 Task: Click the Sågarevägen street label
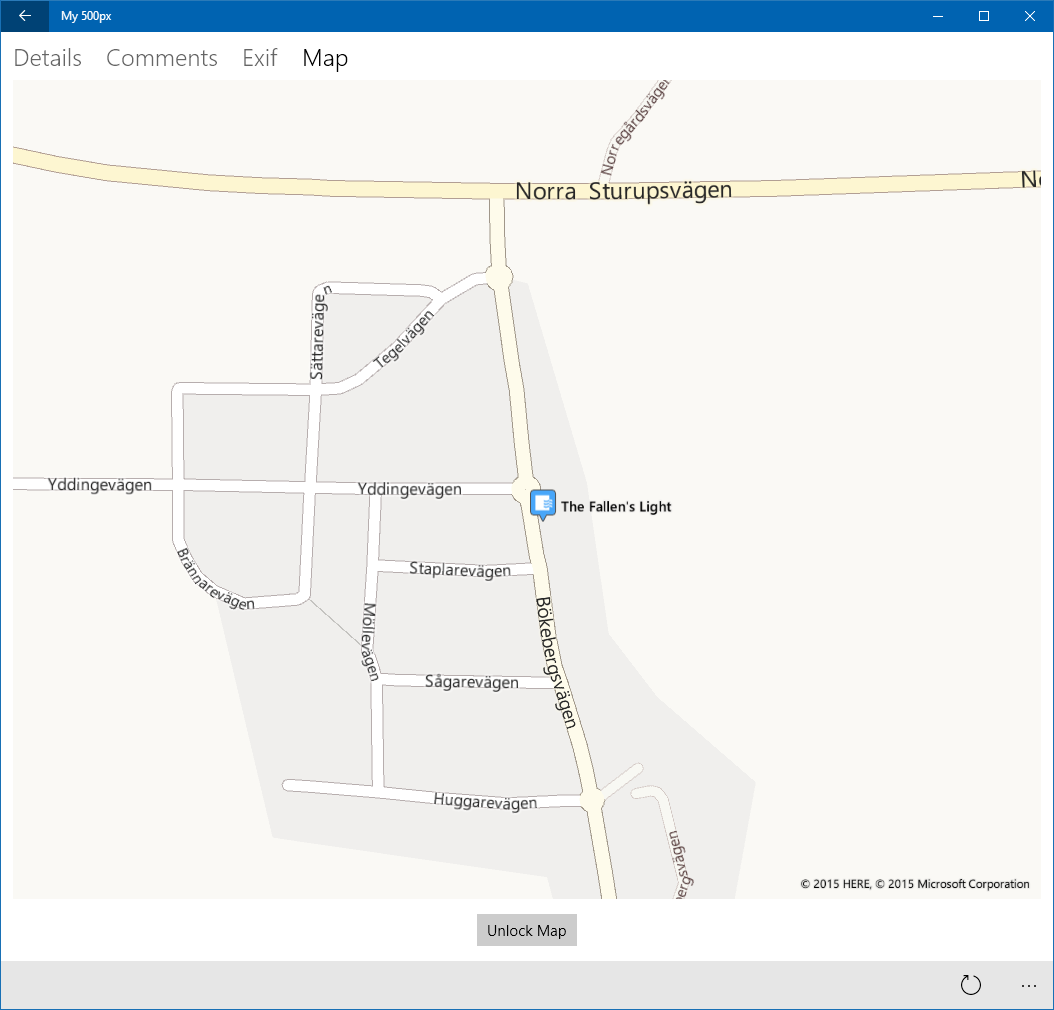click(x=472, y=681)
